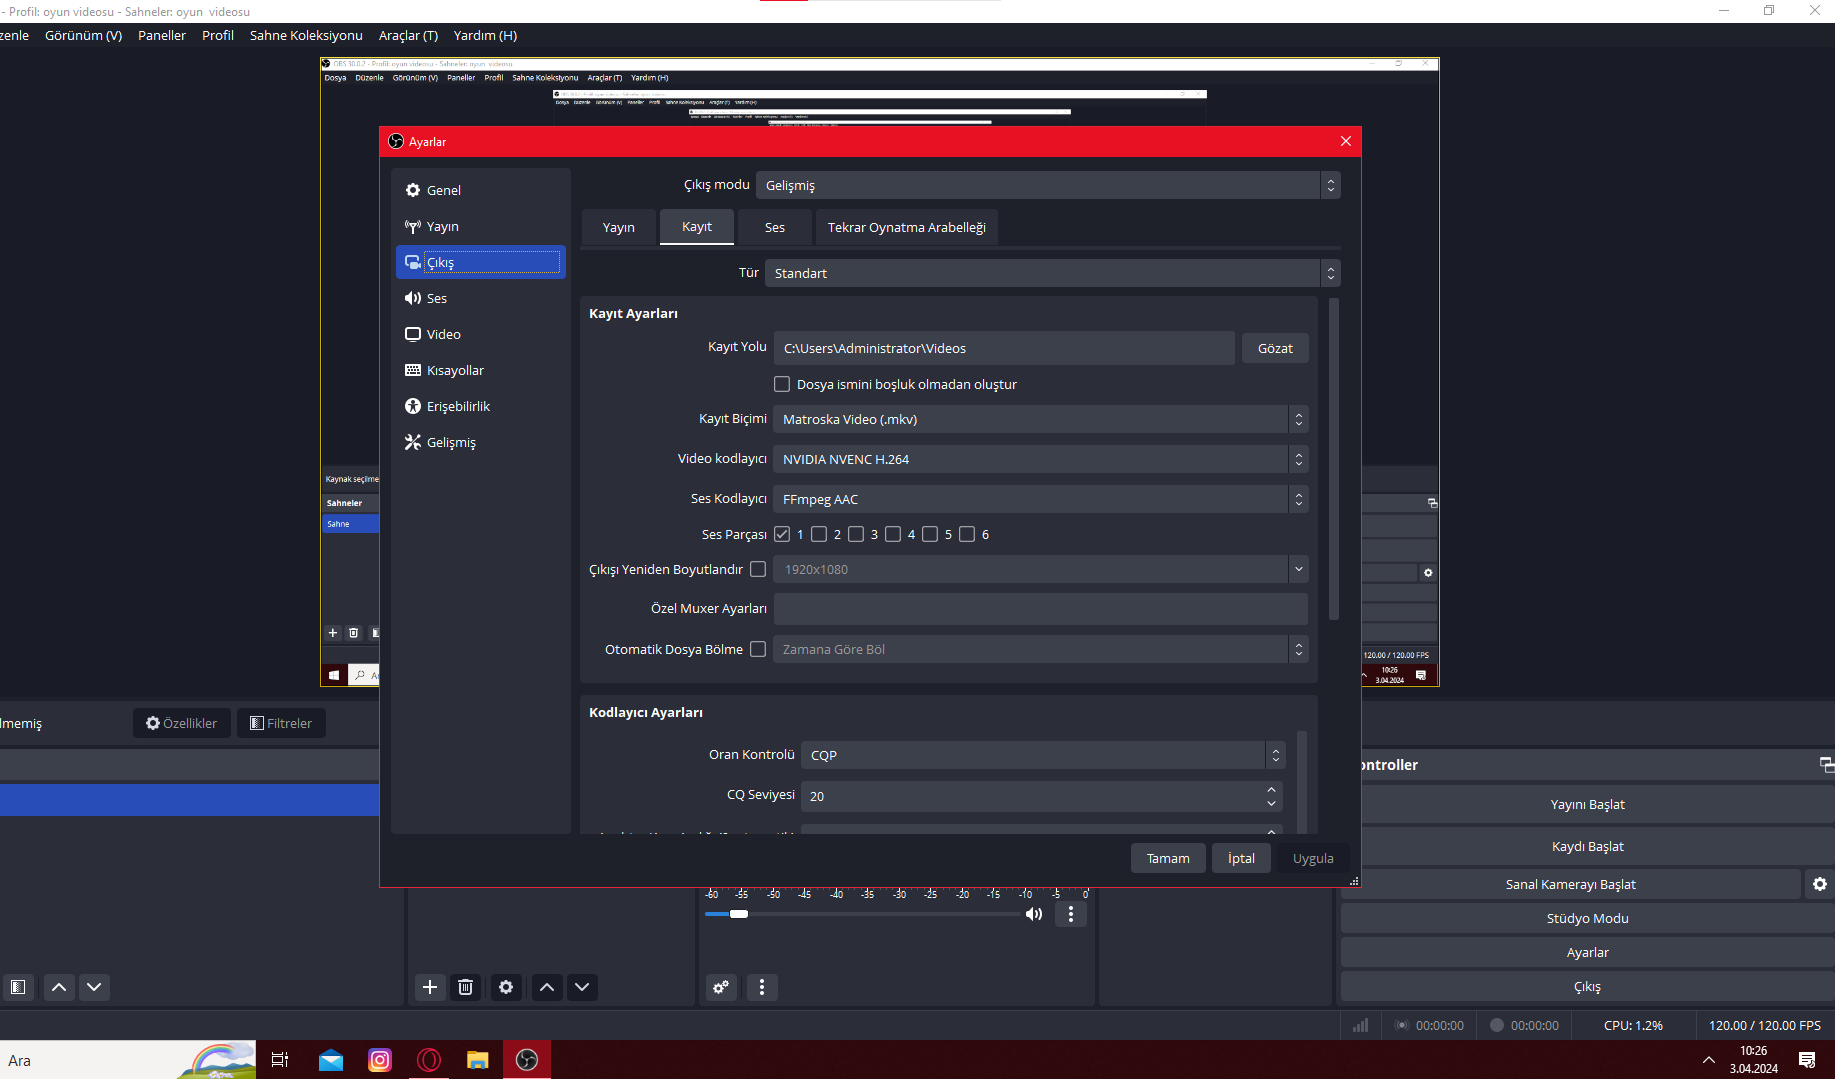Move scene down with arrow icon
This screenshot has width=1835, height=1079.
[x=94, y=987]
